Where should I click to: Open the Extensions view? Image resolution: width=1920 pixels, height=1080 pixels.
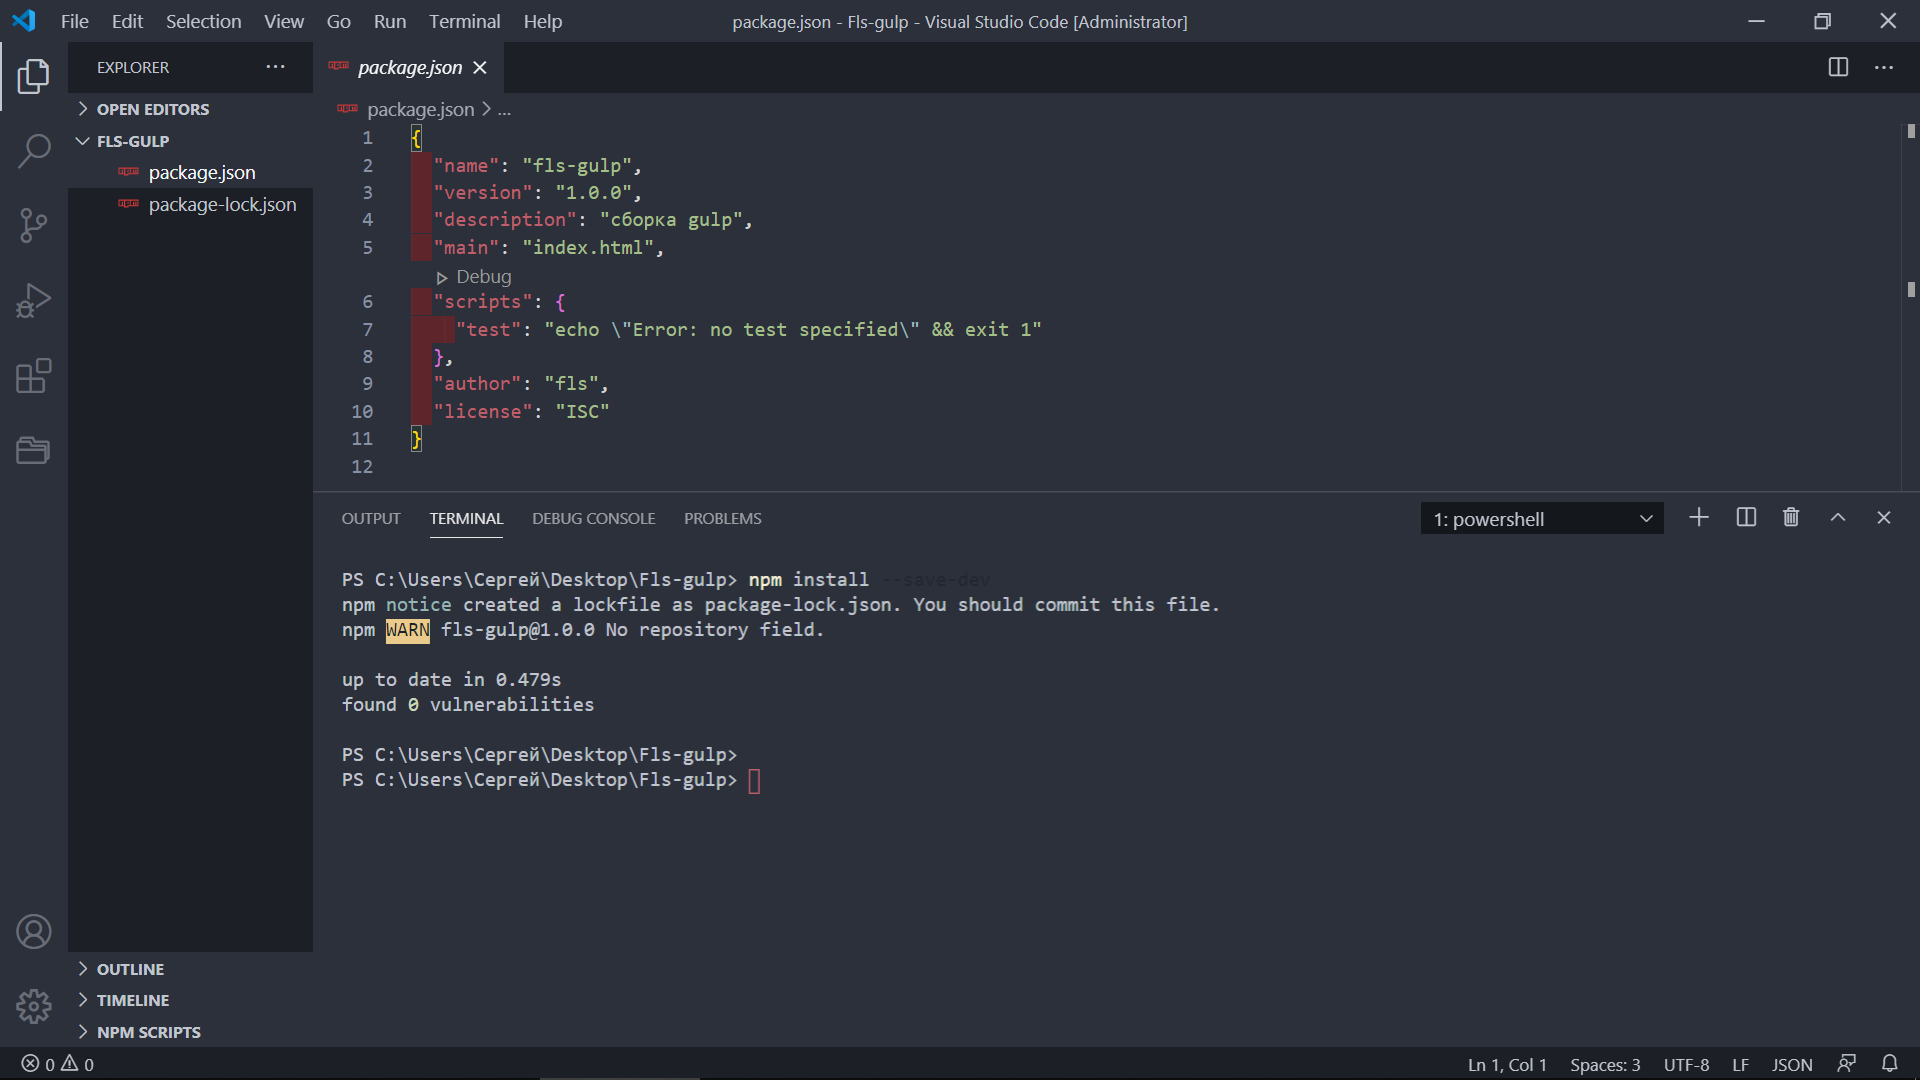tap(33, 376)
